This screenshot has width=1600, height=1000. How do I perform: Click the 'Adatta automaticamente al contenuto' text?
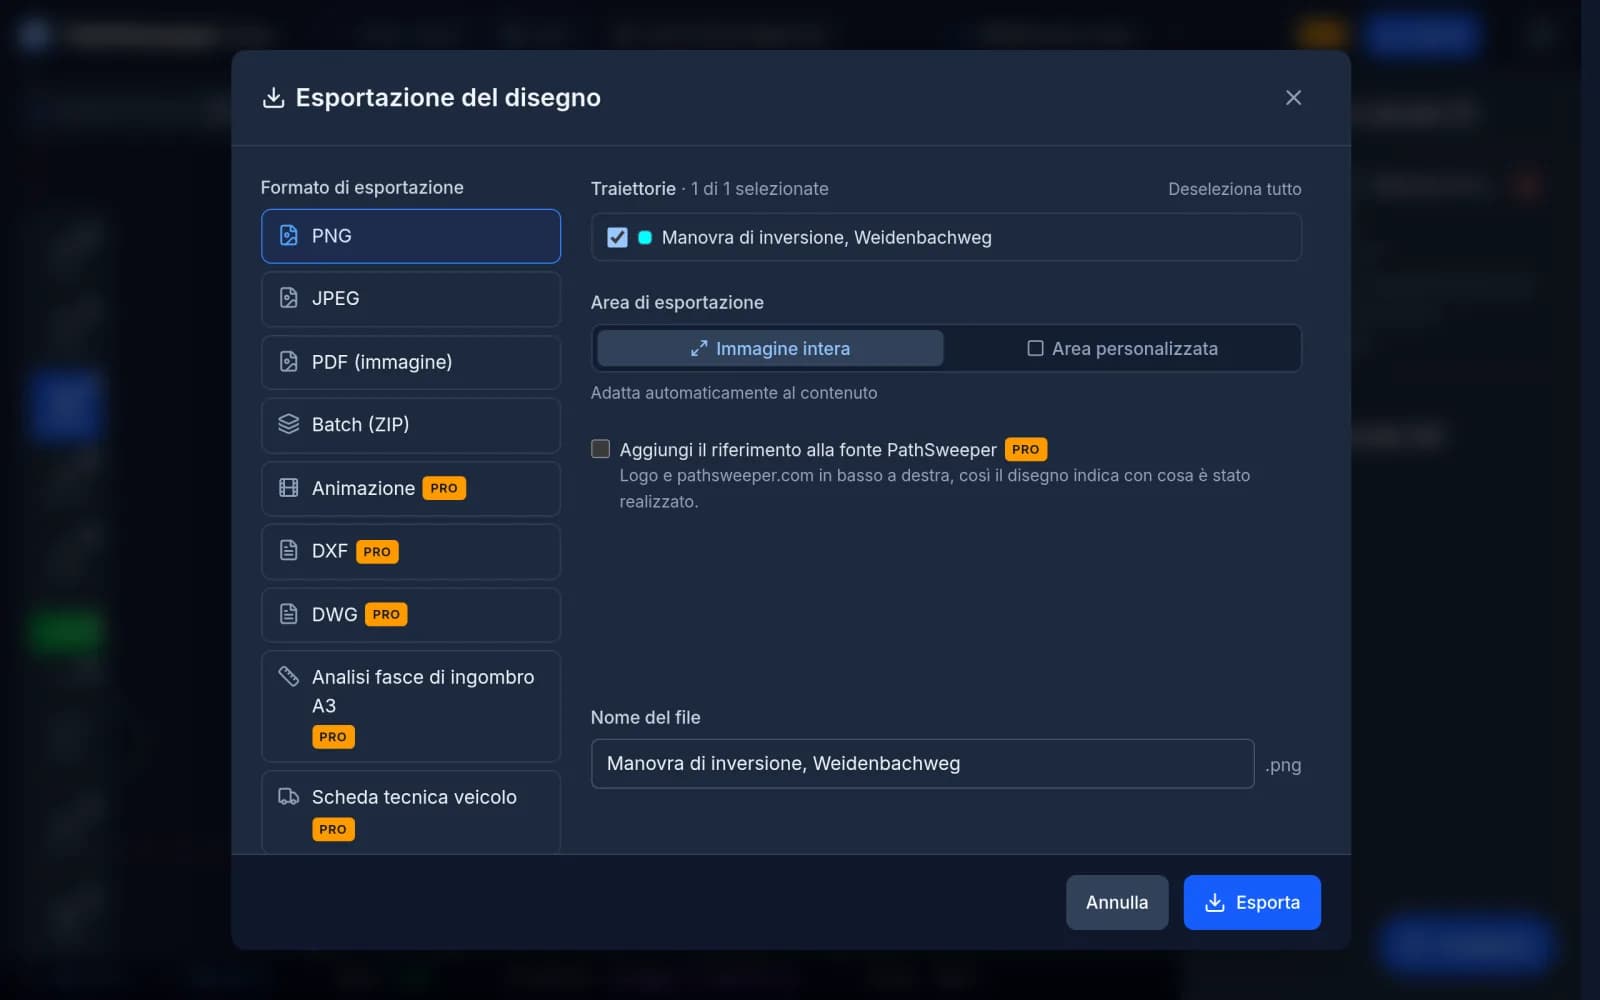click(x=734, y=393)
